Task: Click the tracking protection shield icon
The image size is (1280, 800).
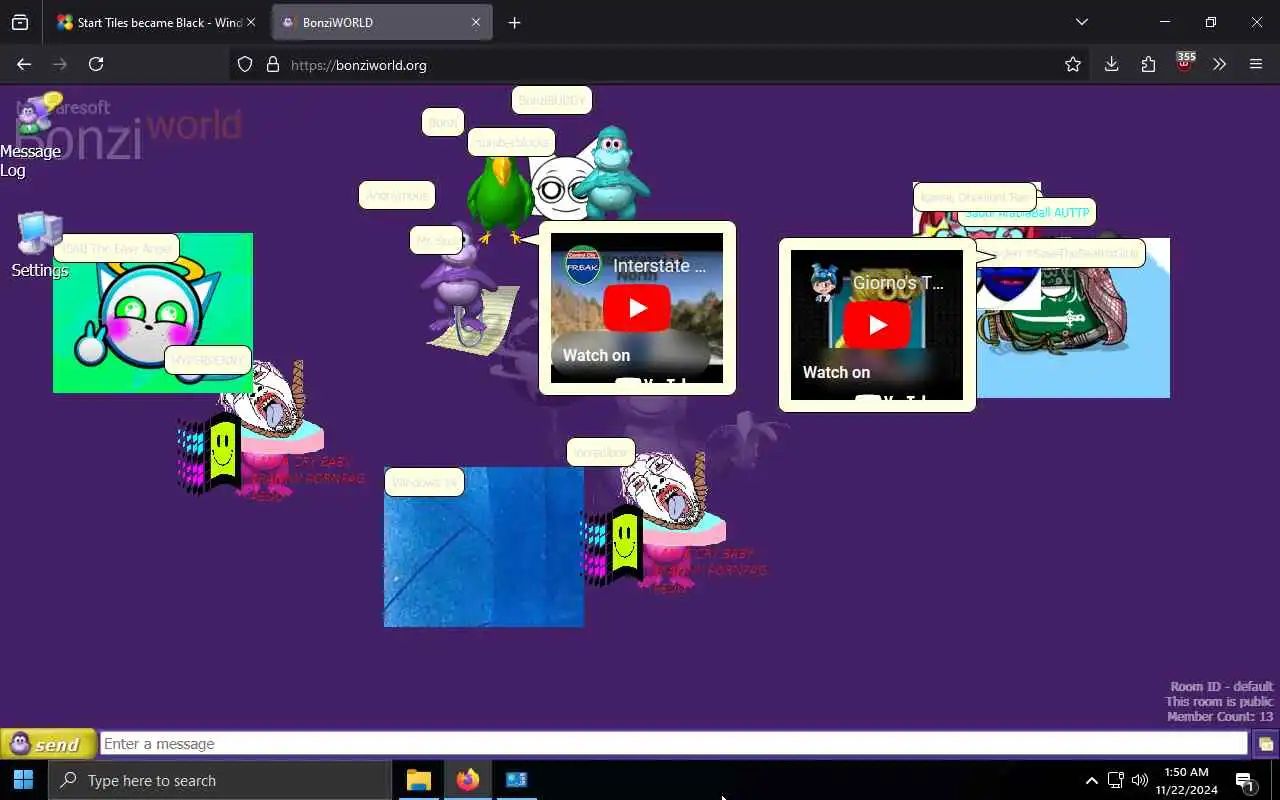Action: pos(245,64)
